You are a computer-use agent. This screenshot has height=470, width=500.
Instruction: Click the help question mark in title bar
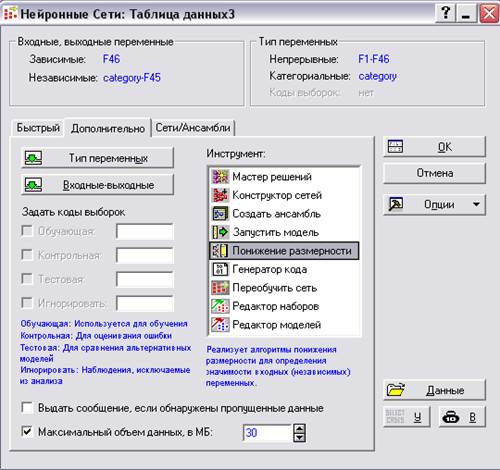(x=446, y=14)
